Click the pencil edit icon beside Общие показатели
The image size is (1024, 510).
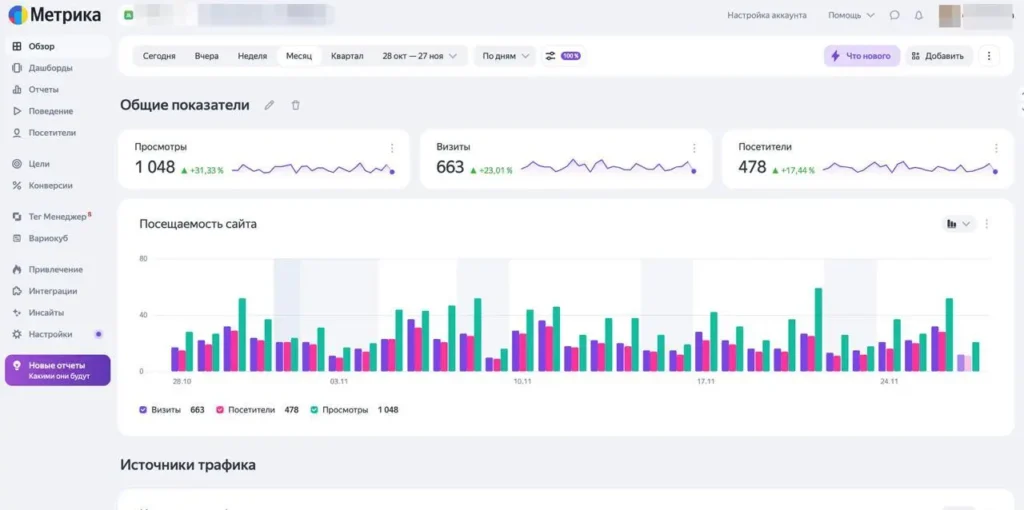[x=269, y=105]
